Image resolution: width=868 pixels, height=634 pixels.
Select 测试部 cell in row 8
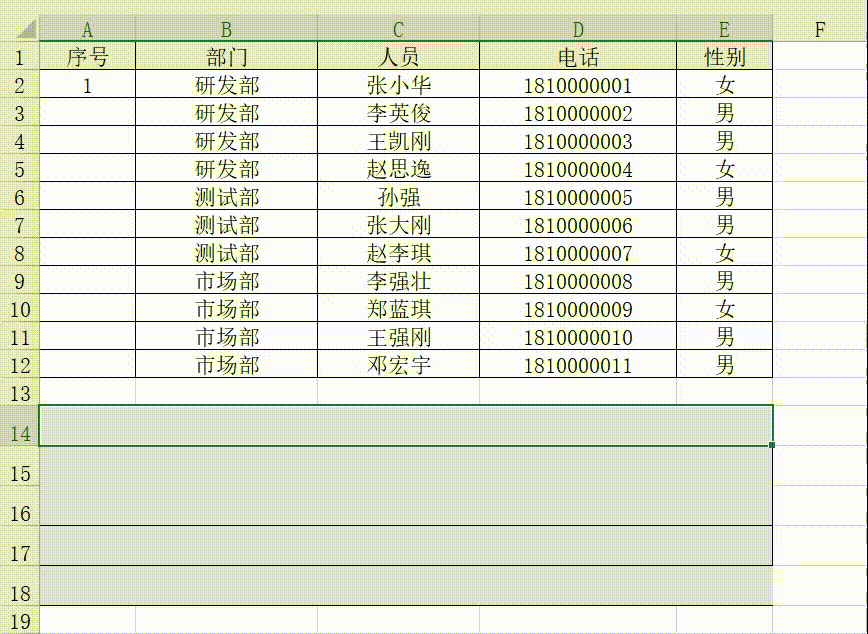(x=226, y=252)
